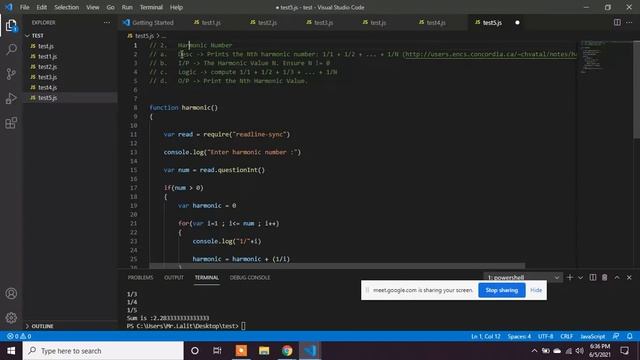Open editor more actions ellipsis

coord(629,22)
